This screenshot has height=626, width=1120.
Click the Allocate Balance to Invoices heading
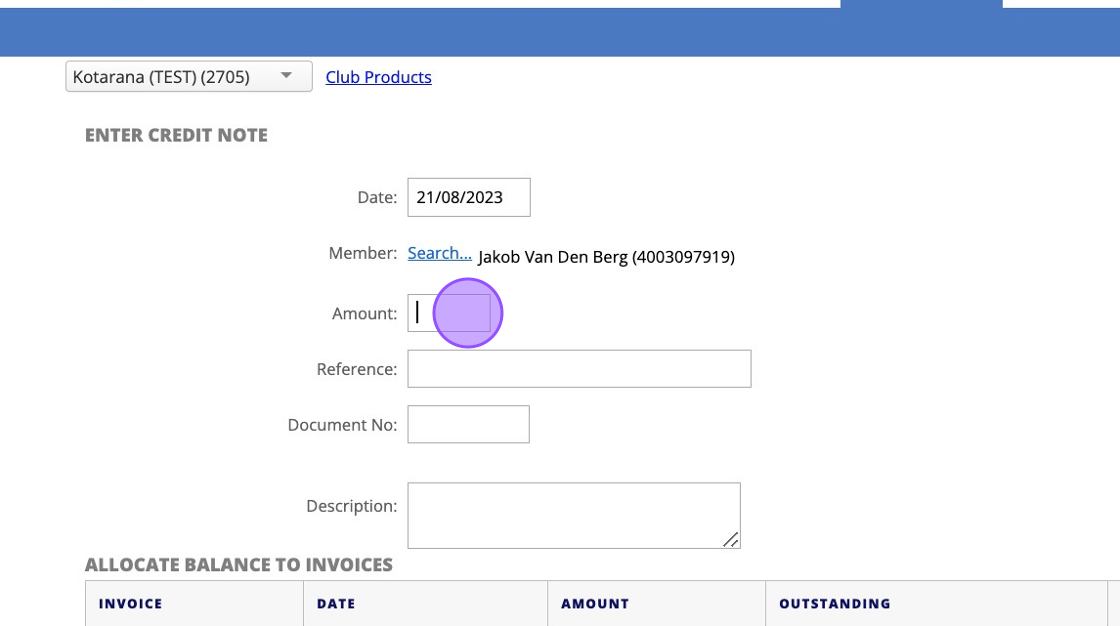click(239, 565)
